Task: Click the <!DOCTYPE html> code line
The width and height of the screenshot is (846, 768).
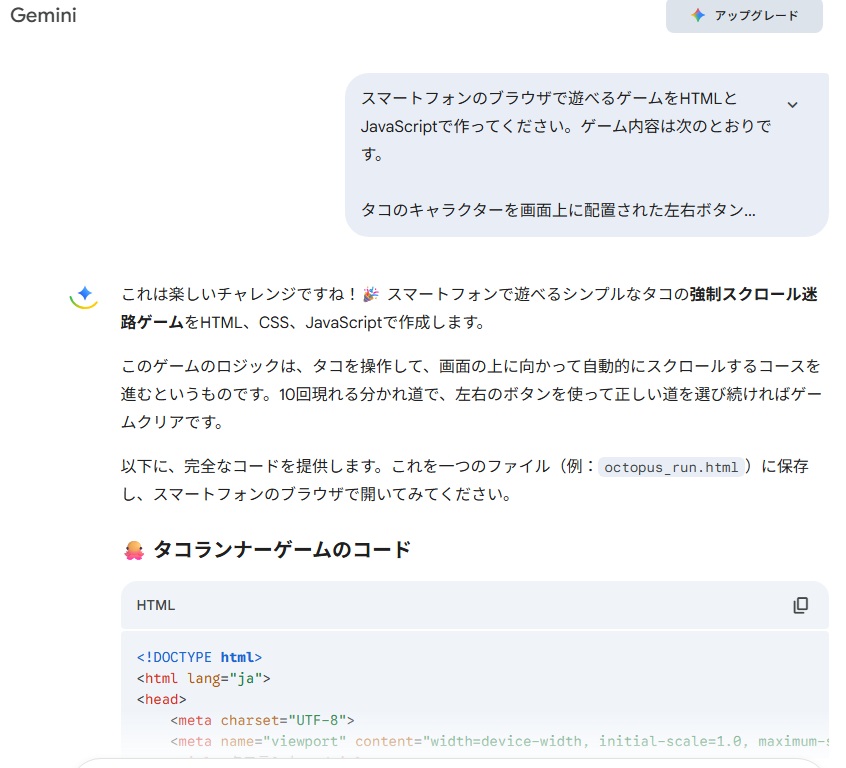Action: pyautogui.click(x=199, y=657)
